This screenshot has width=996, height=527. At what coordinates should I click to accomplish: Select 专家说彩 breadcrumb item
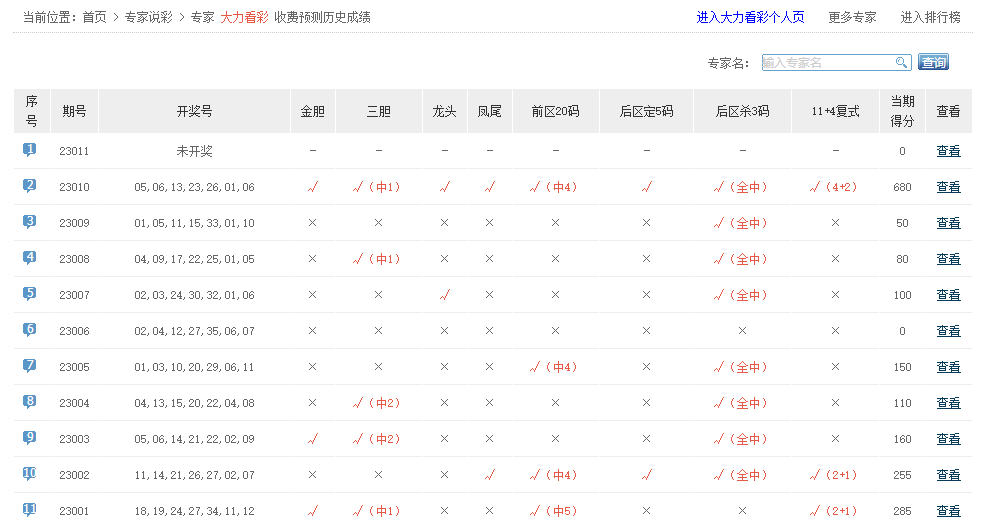coord(148,17)
